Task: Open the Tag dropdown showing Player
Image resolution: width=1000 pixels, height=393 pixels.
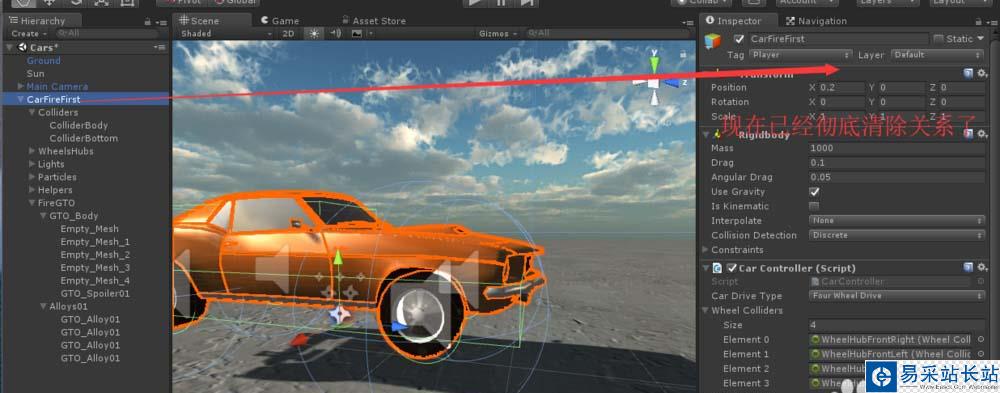Action: tap(800, 55)
